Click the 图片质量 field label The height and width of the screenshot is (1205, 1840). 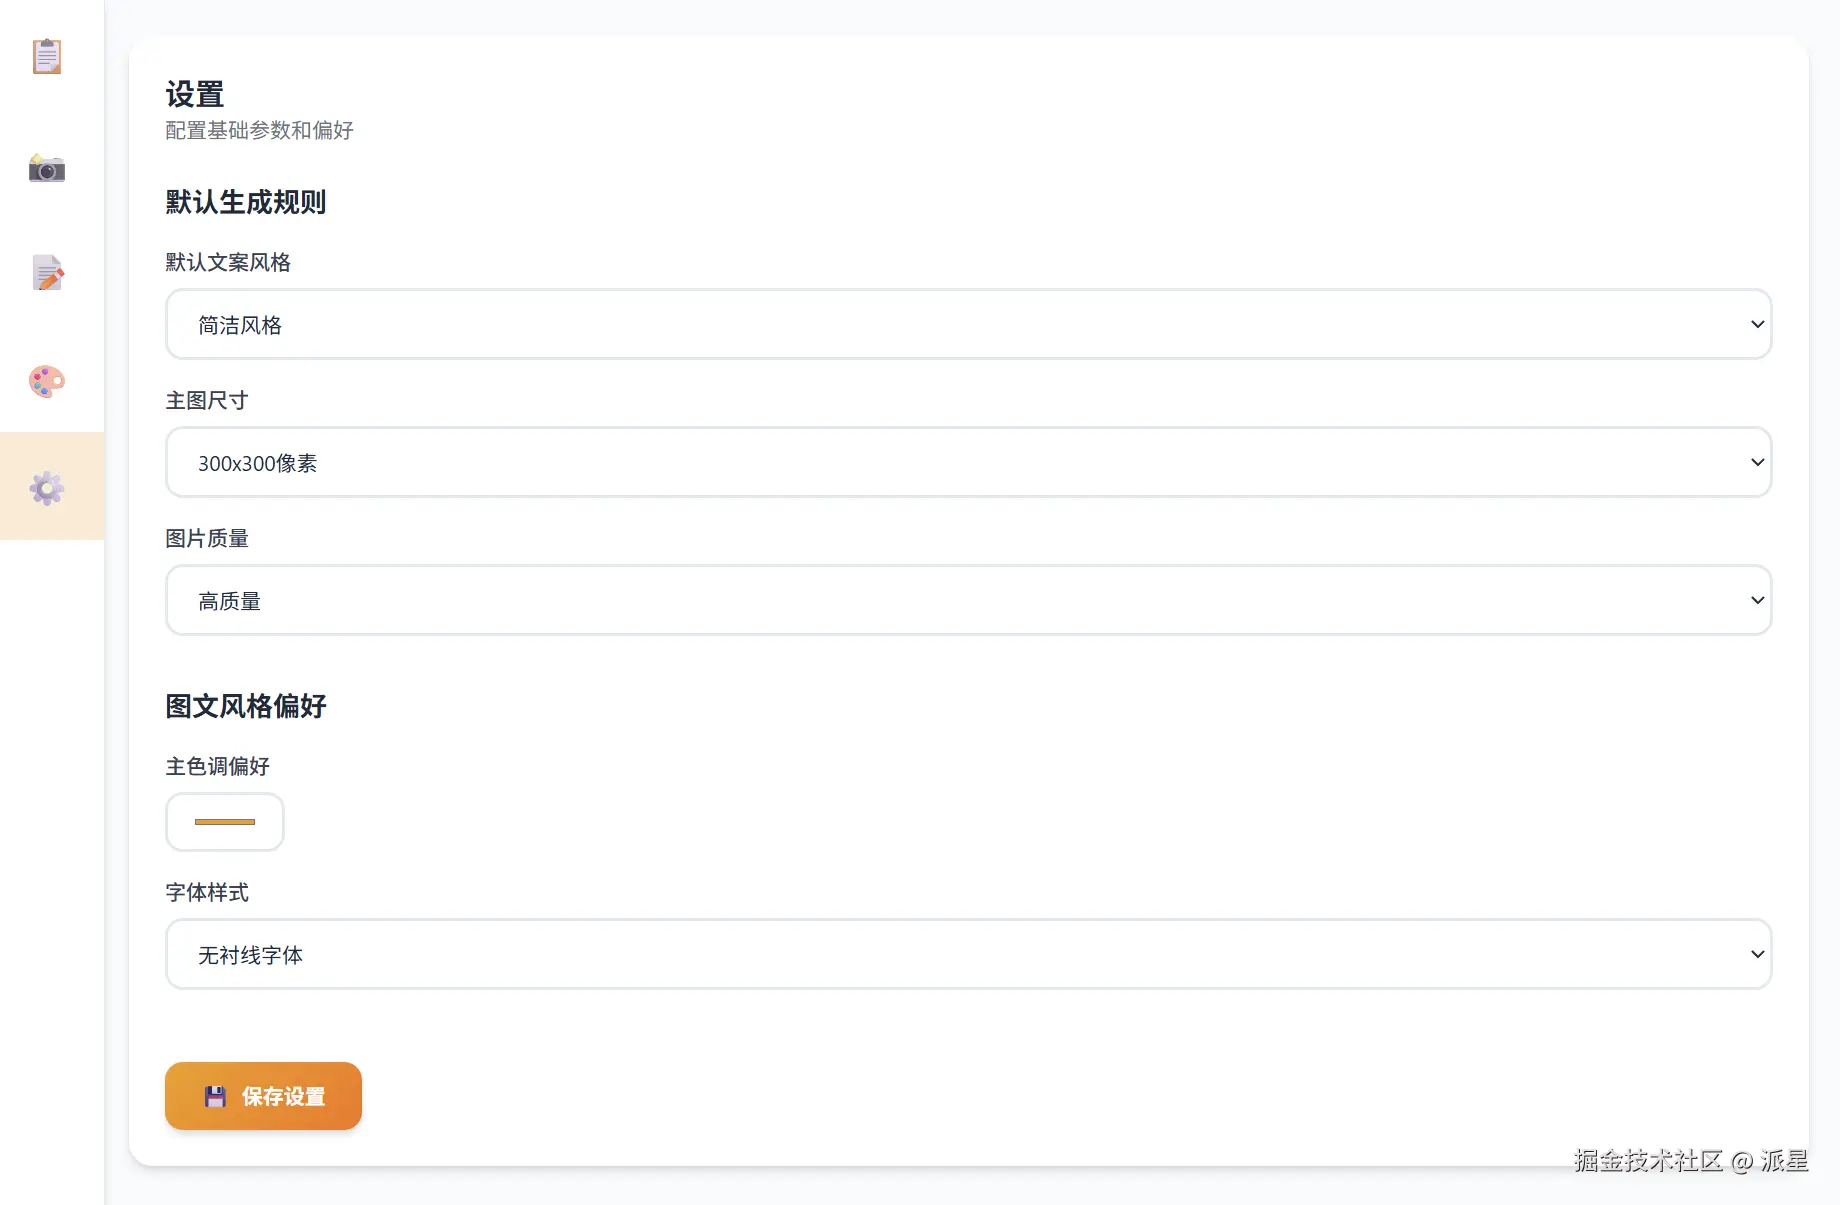[x=207, y=538]
